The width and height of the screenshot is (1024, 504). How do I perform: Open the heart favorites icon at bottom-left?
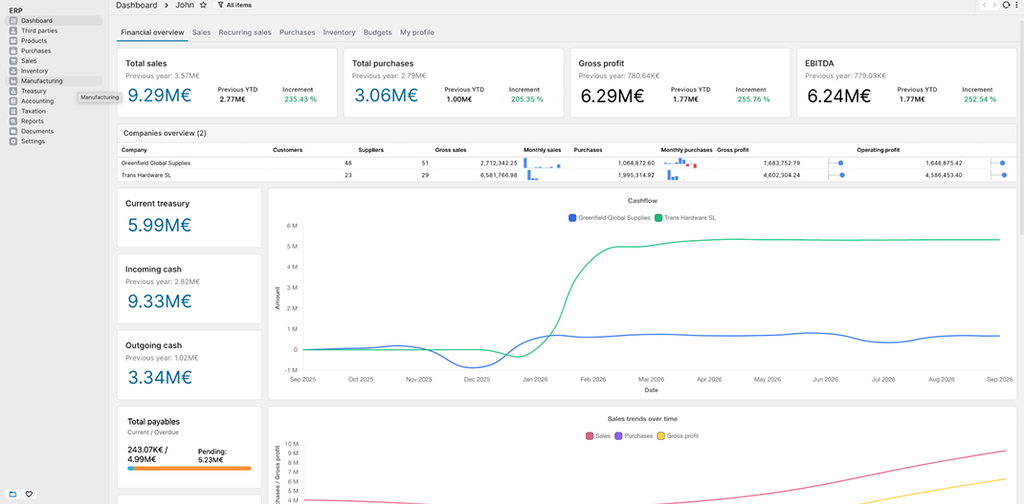pos(29,494)
